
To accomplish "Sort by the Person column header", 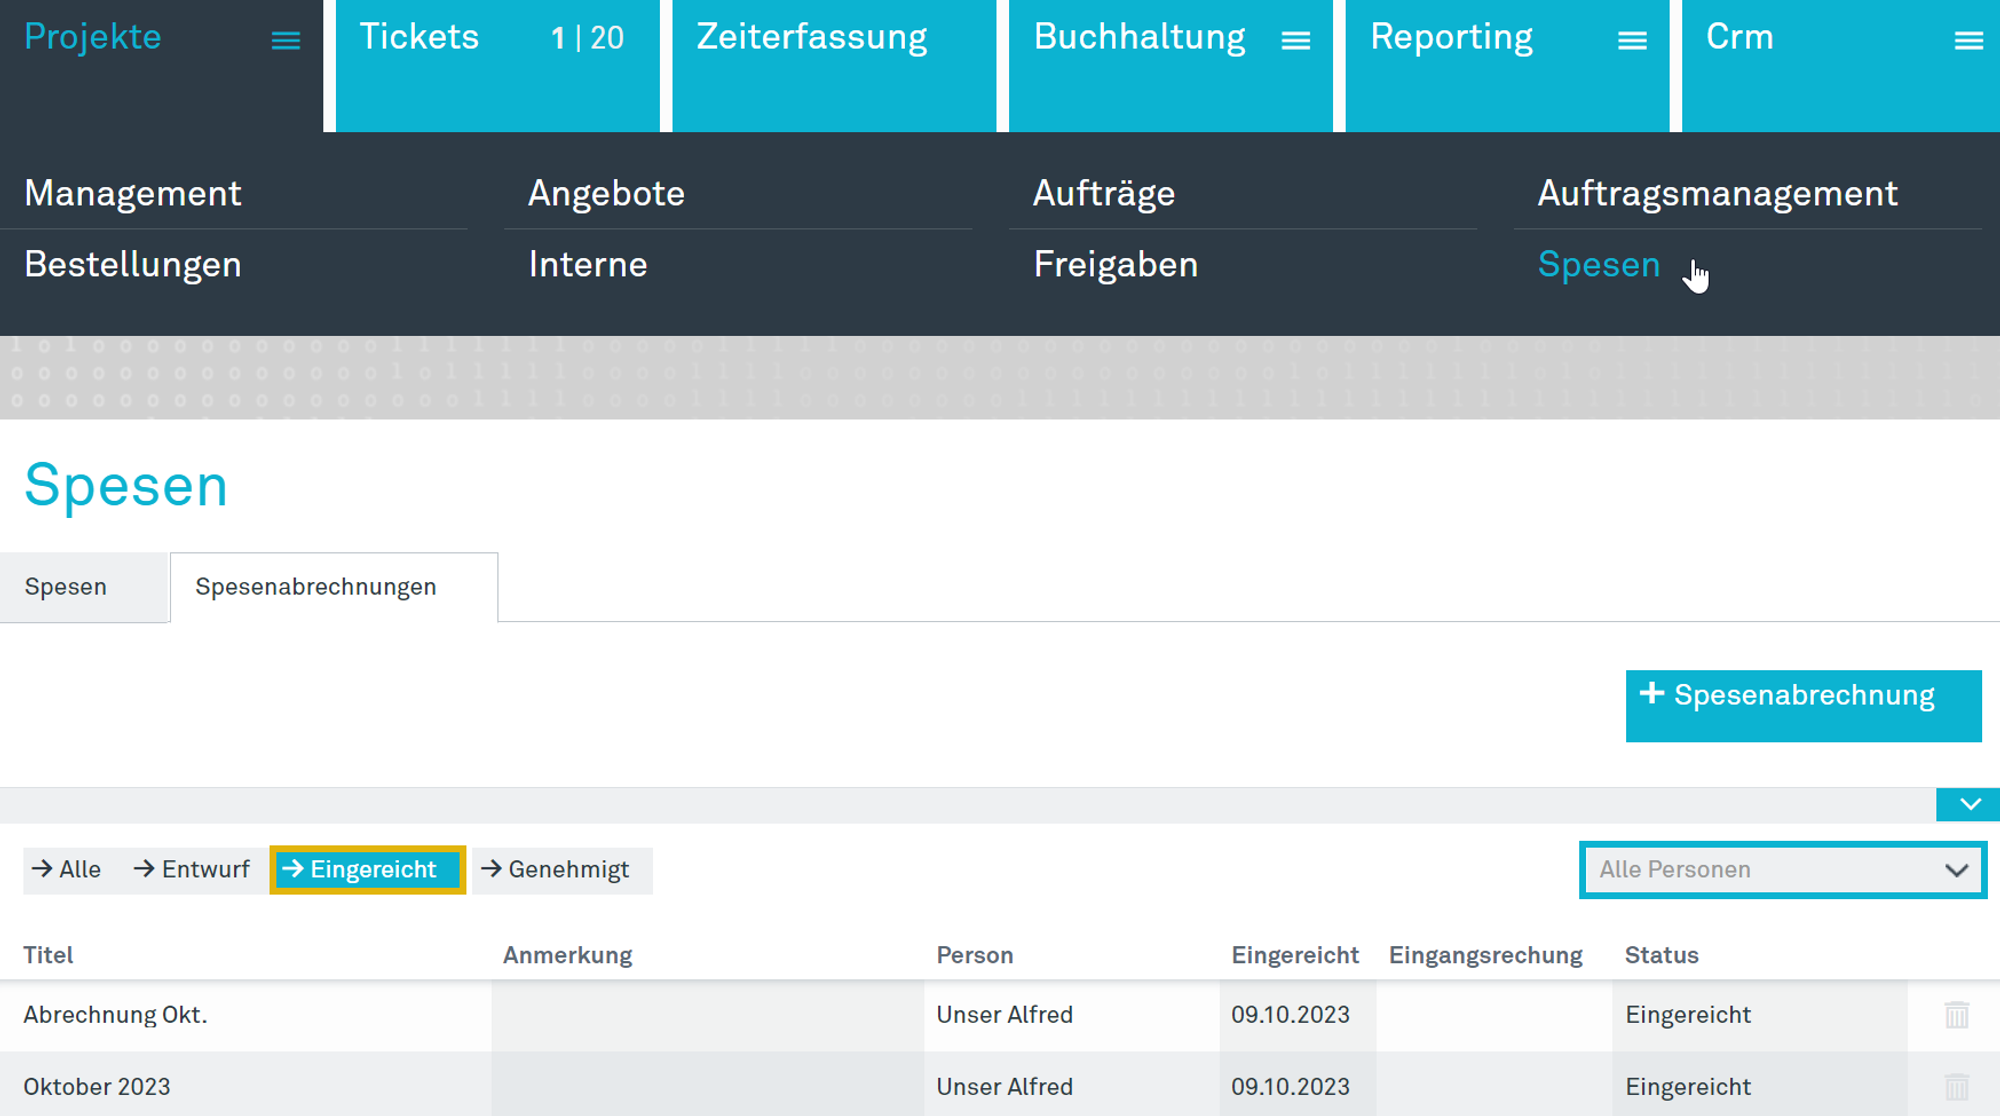I will [974, 955].
